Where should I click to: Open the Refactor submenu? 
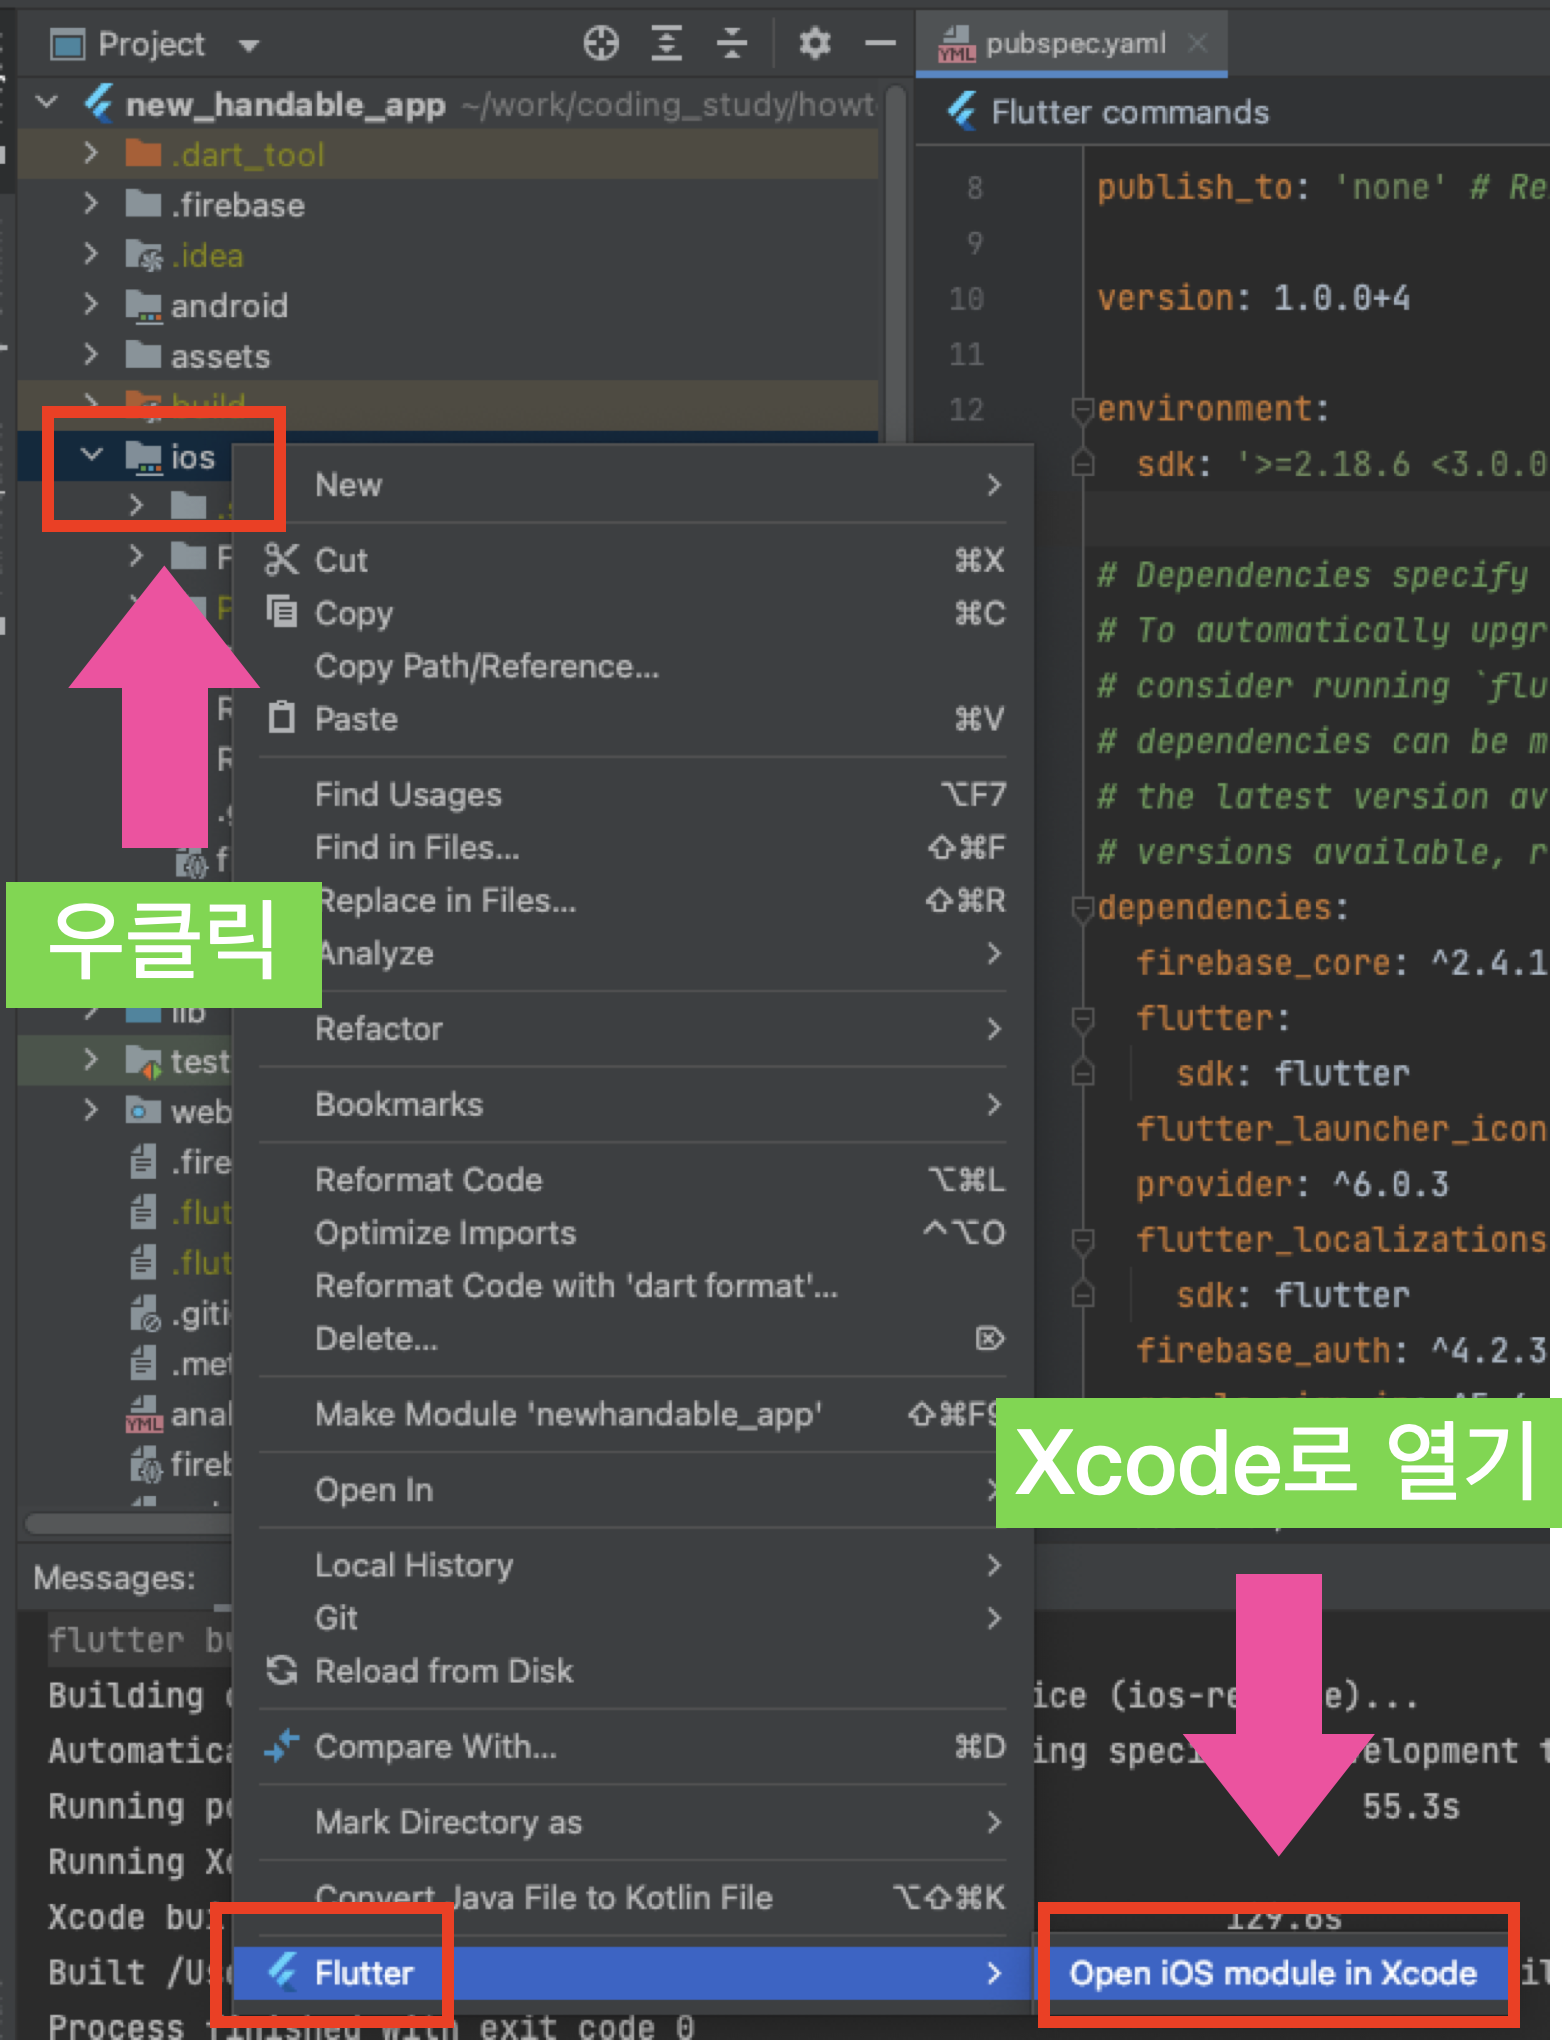coord(632,1029)
